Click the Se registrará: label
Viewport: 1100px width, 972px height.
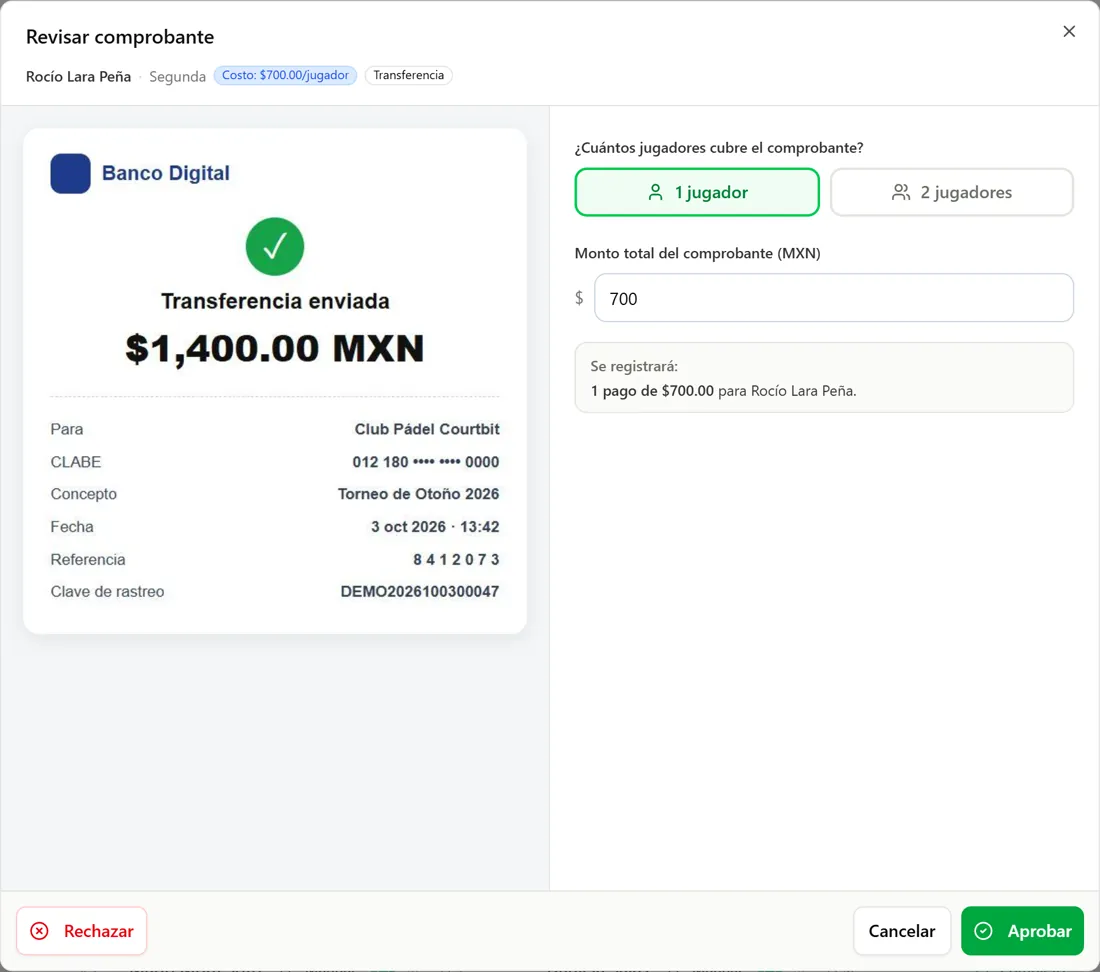pyautogui.click(x=634, y=366)
